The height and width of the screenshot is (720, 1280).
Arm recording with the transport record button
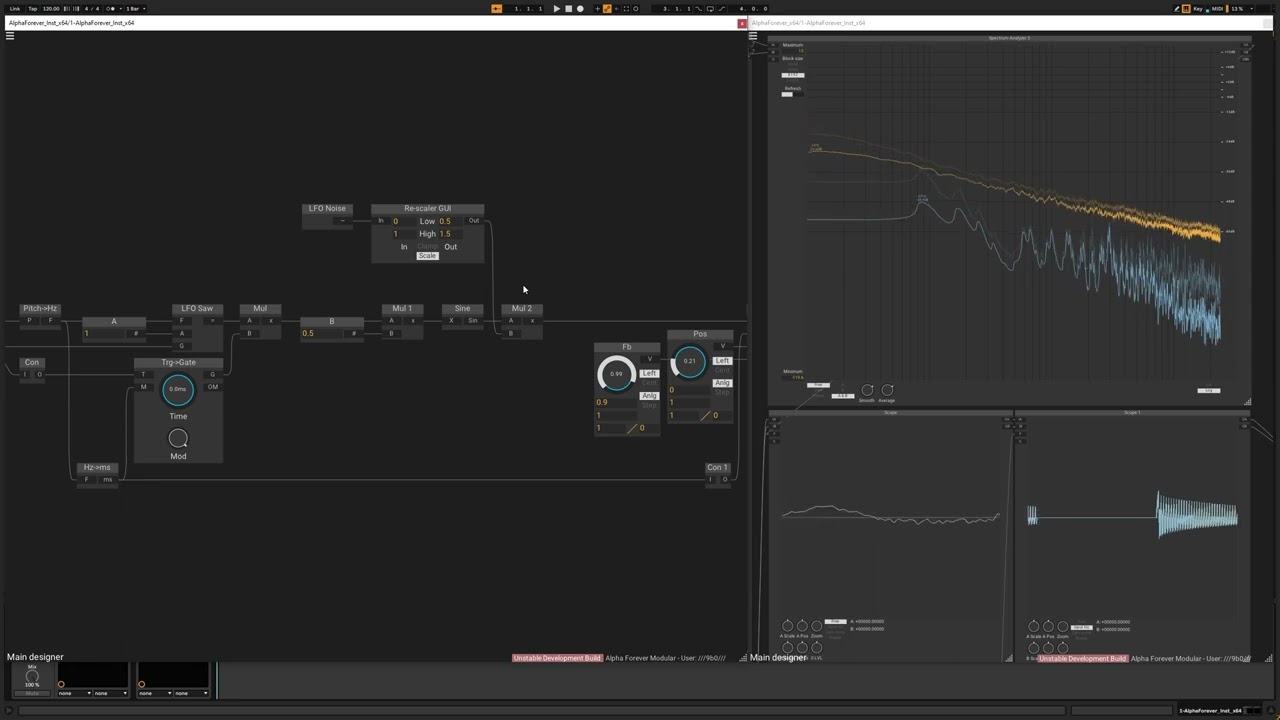(580, 9)
